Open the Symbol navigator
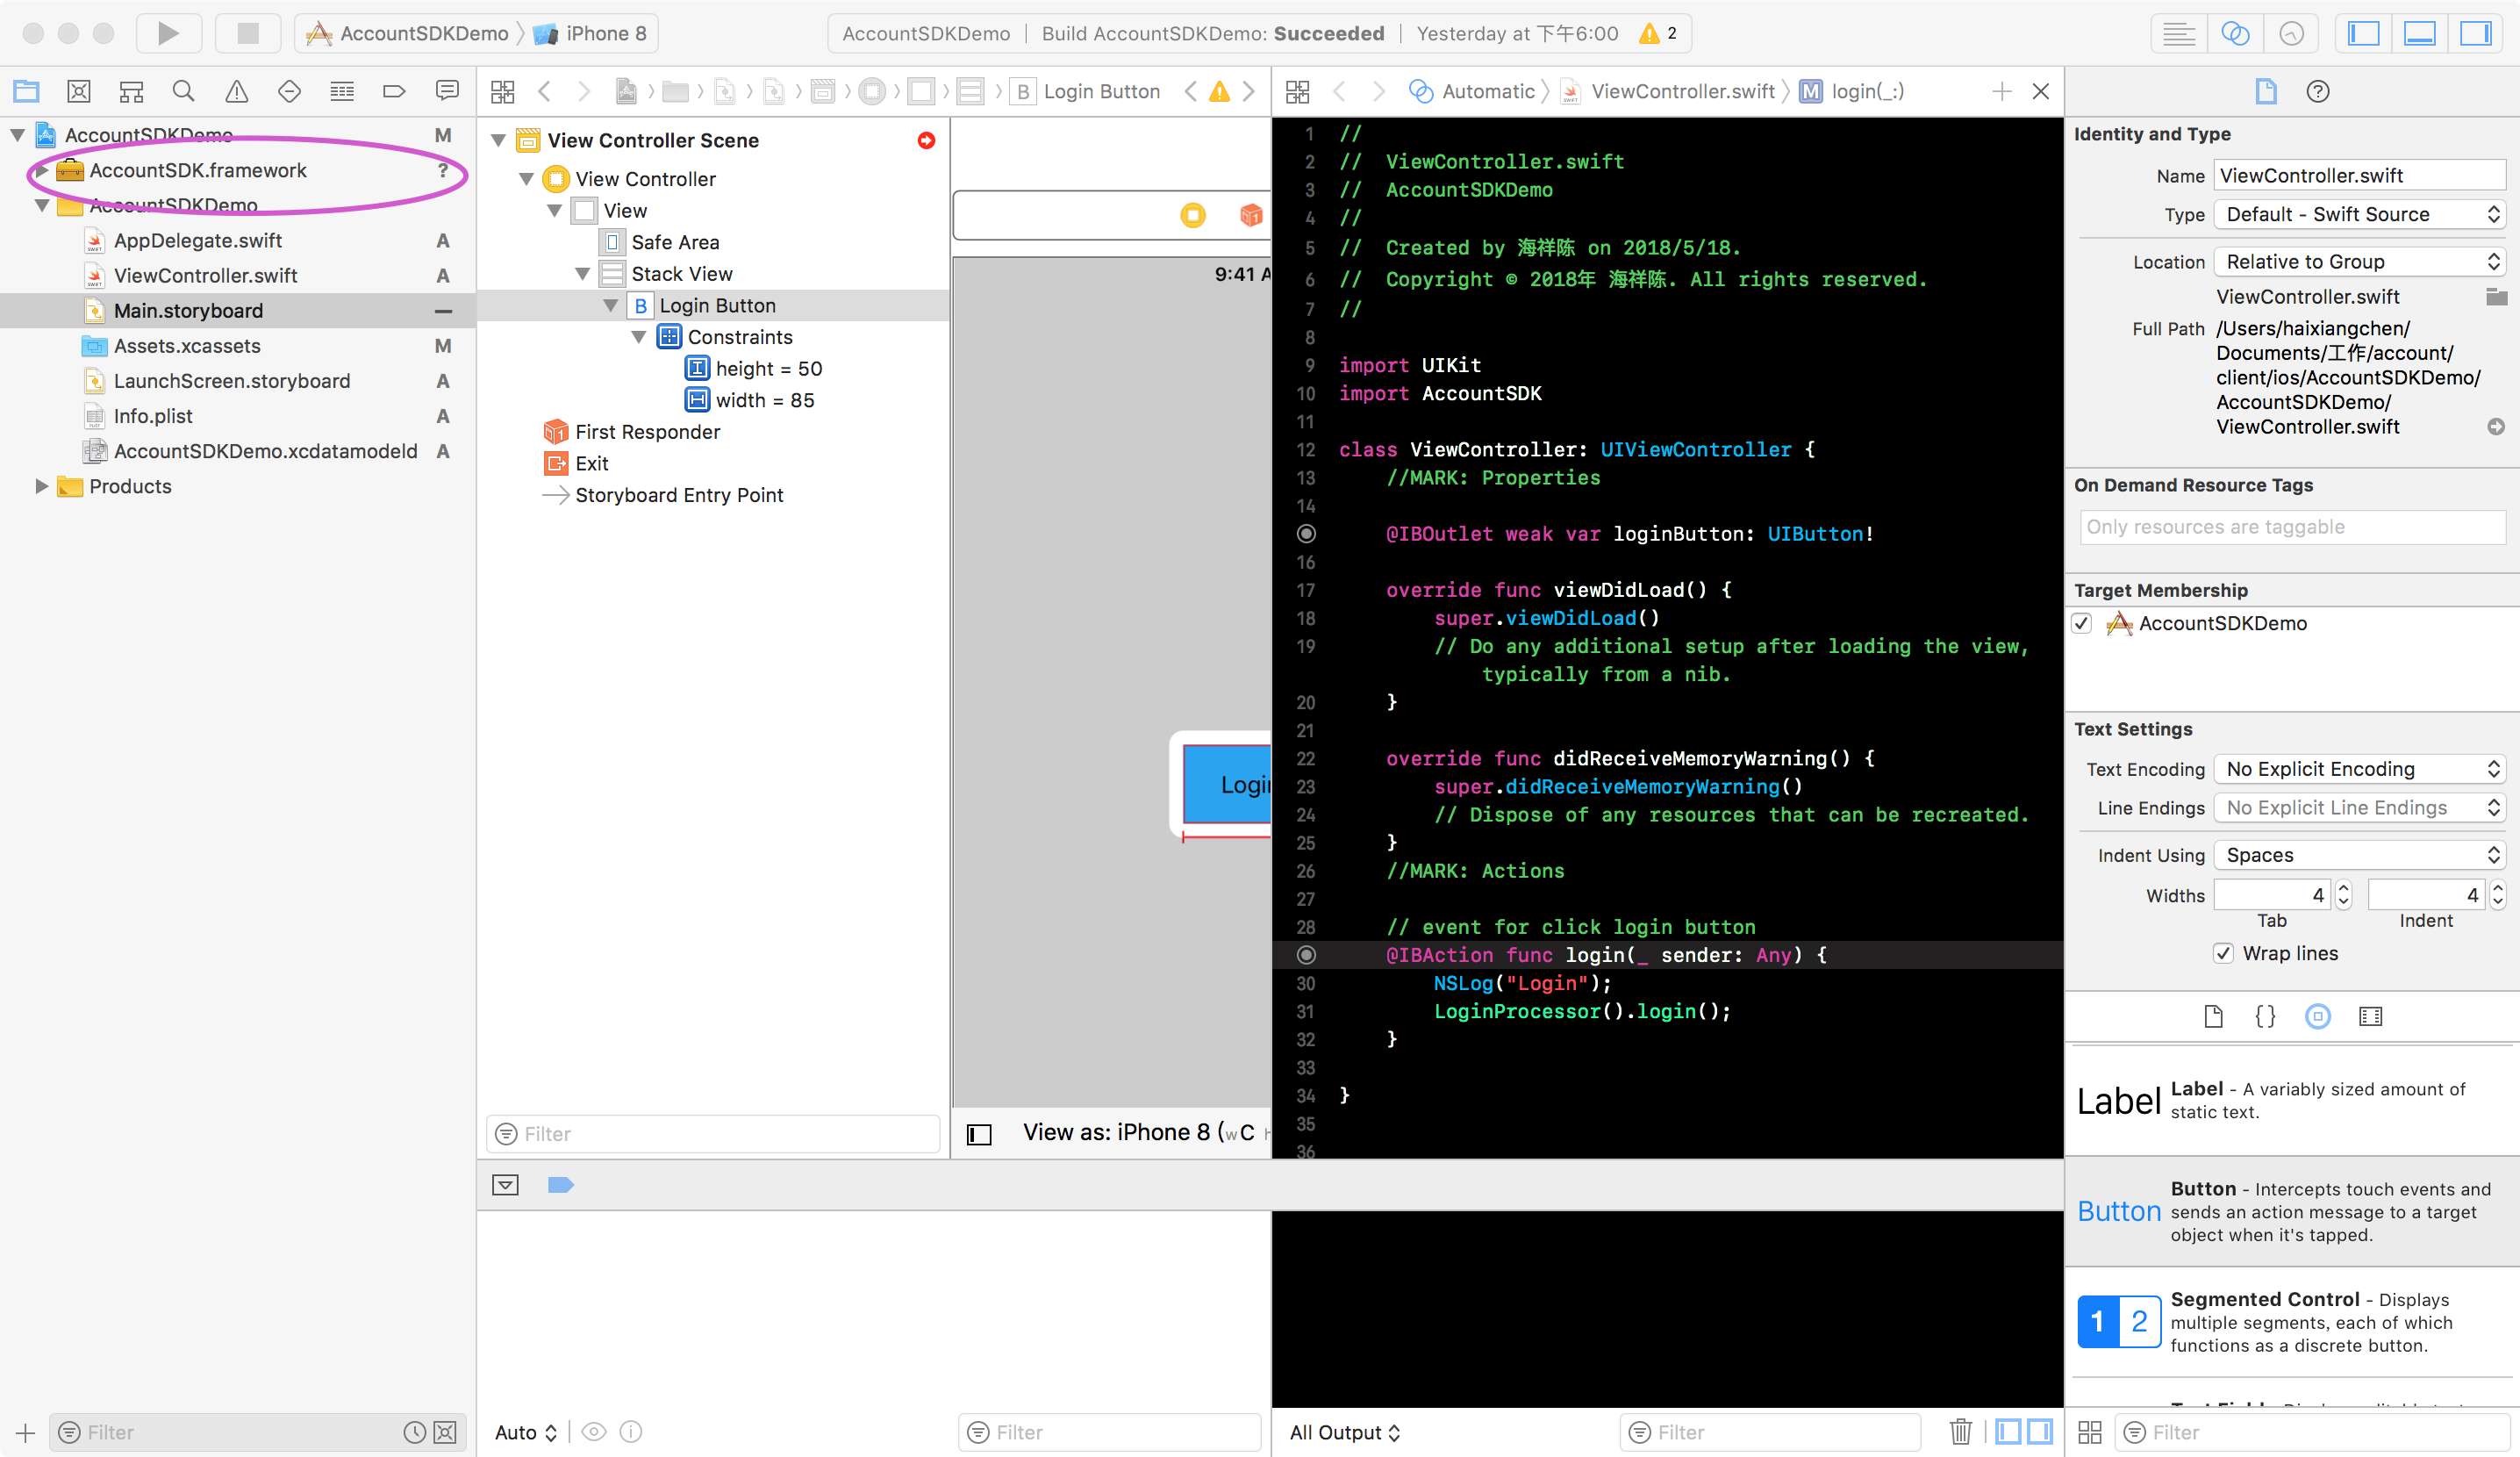Viewport: 2520px width, 1457px height. point(131,91)
